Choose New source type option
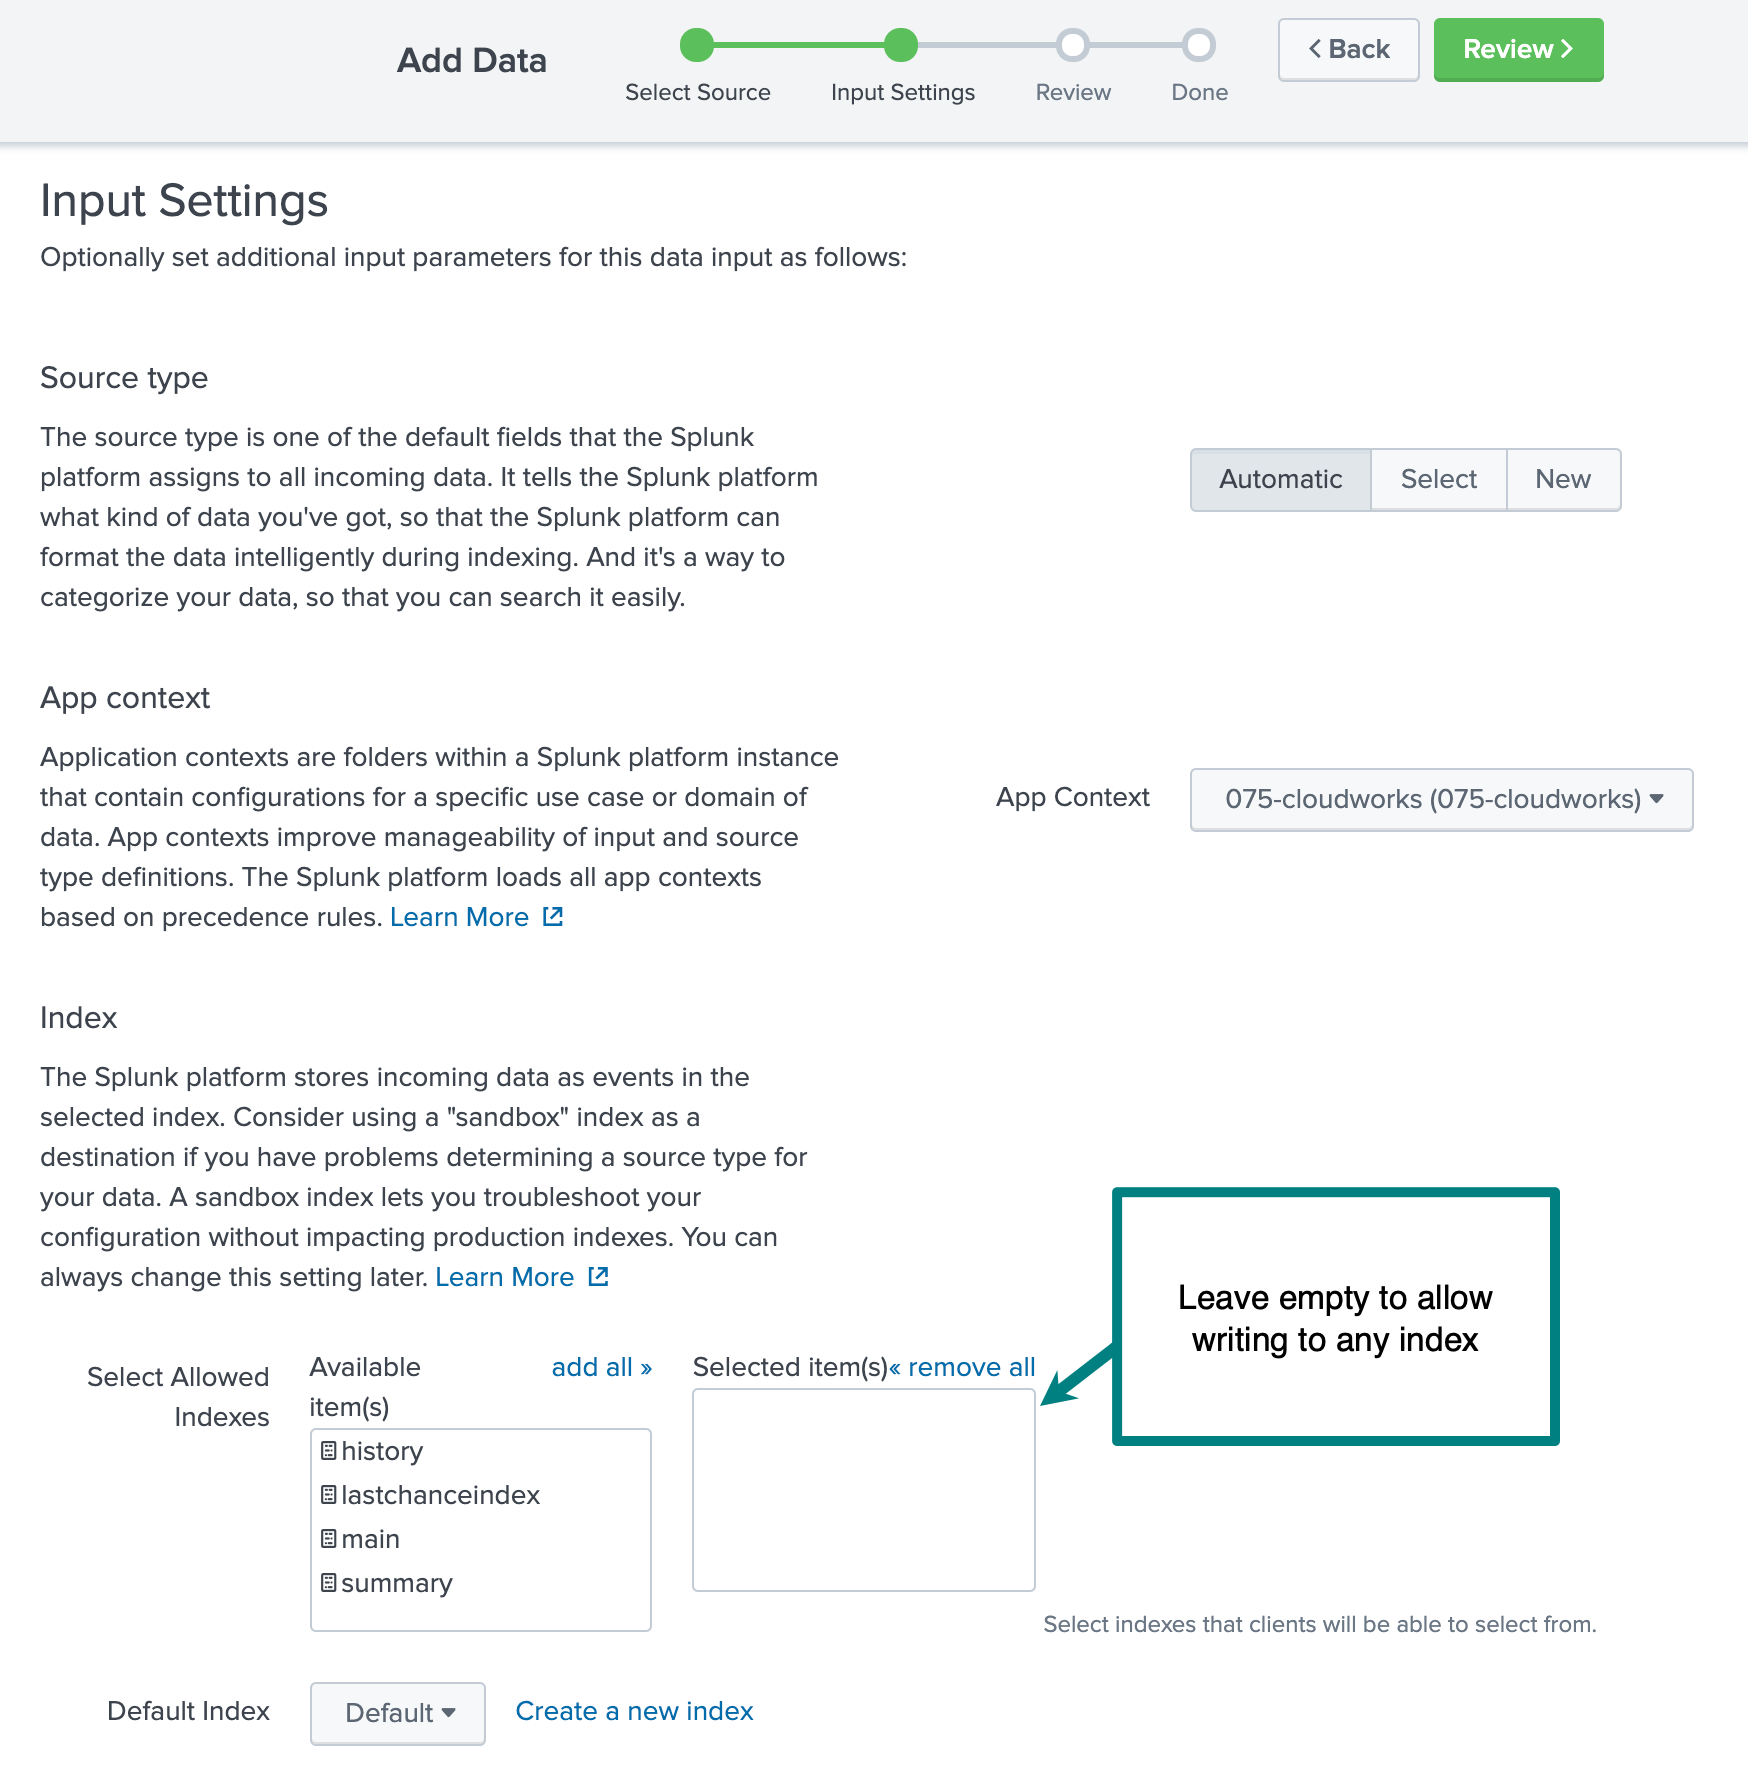The image size is (1748, 1780). [1563, 479]
